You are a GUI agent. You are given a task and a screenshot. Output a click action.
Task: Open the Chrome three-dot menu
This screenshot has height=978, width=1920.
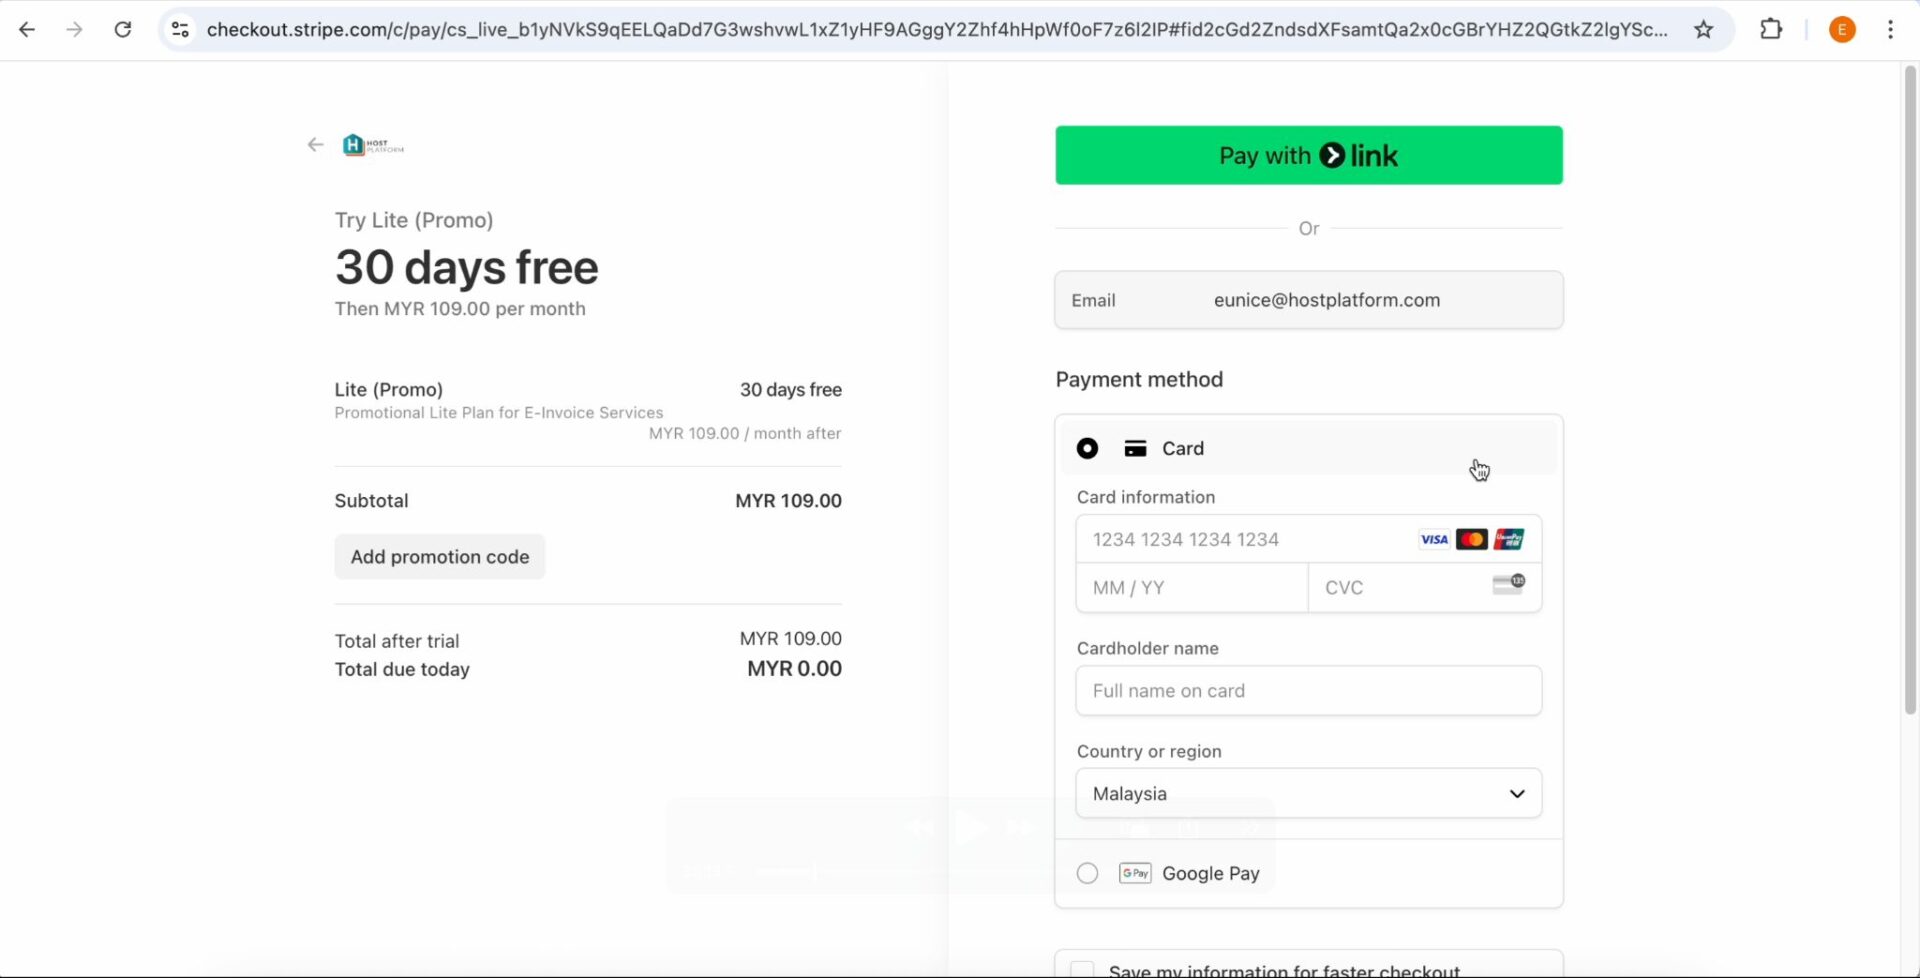coord(1890,30)
